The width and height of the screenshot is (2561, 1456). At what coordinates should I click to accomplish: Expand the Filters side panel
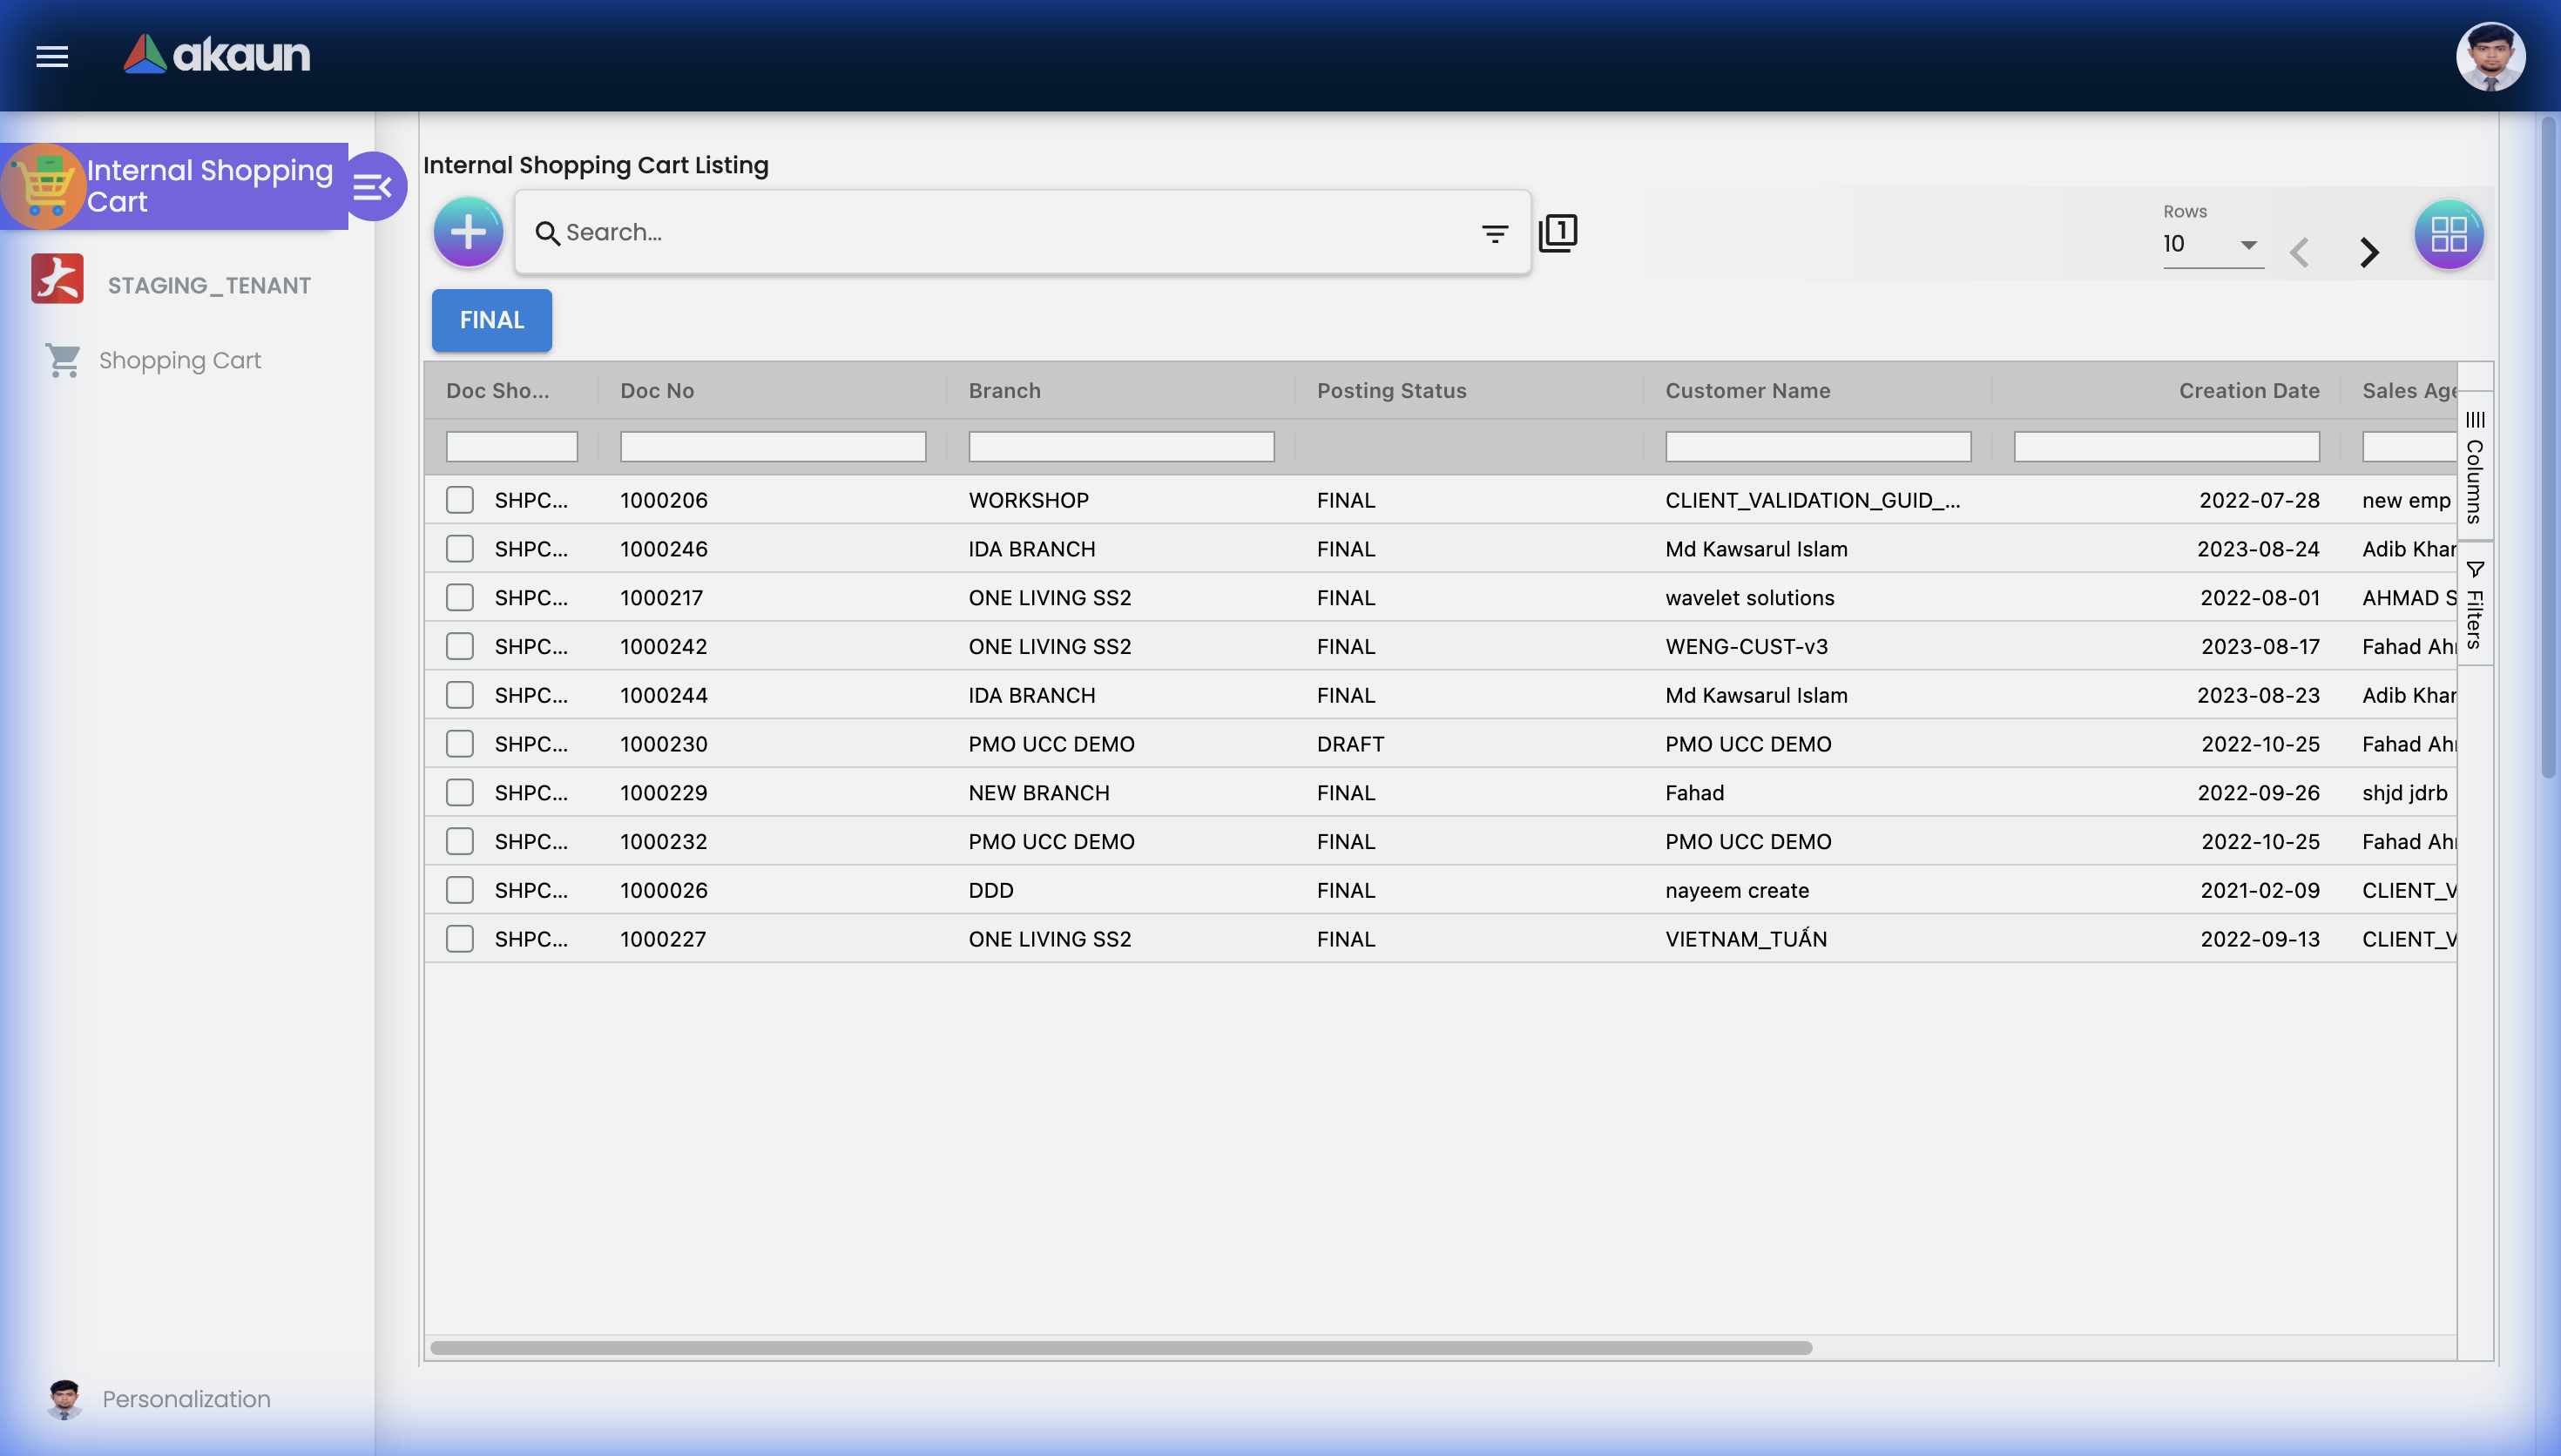click(2474, 606)
